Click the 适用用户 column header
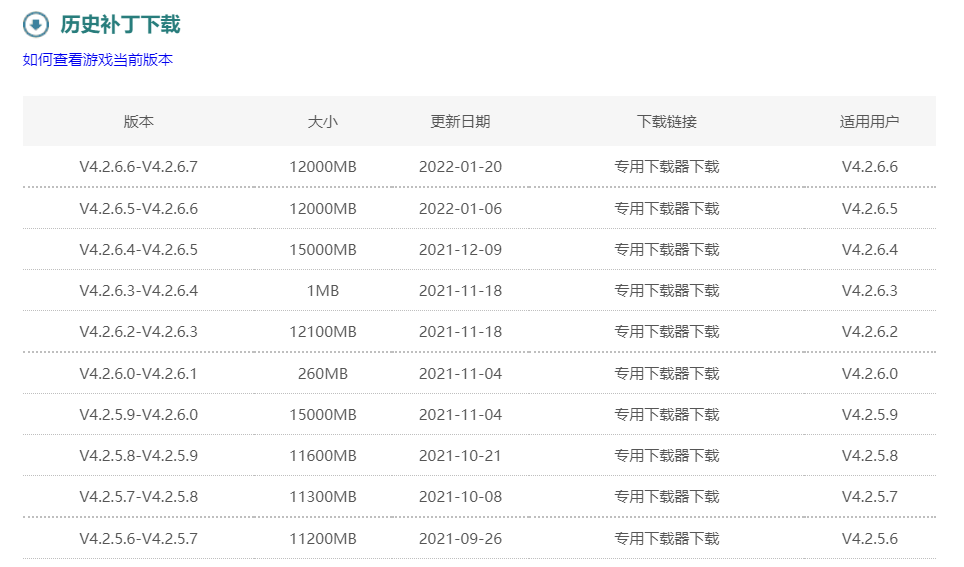 (869, 122)
